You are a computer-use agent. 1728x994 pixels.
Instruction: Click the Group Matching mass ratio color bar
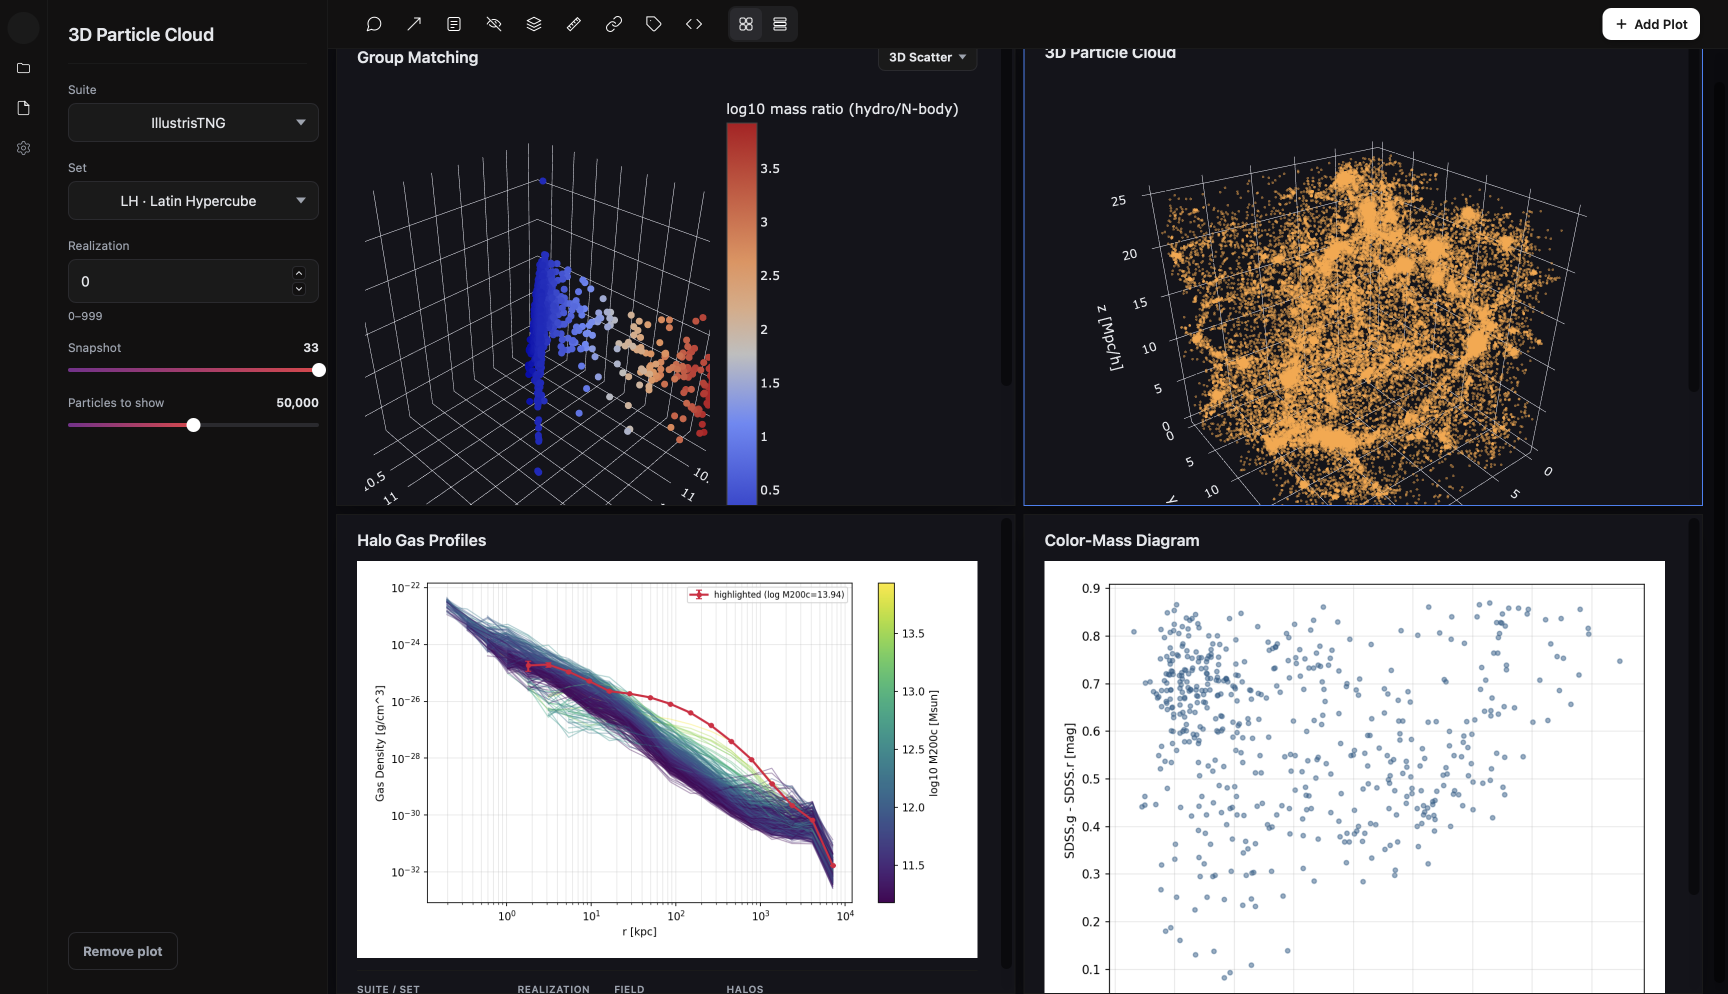click(x=742, y=313)
